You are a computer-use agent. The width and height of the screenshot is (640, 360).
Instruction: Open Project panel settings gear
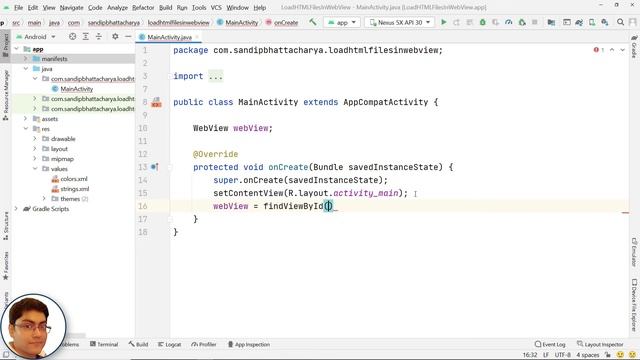pyautogui.click(x=115, y=37)
